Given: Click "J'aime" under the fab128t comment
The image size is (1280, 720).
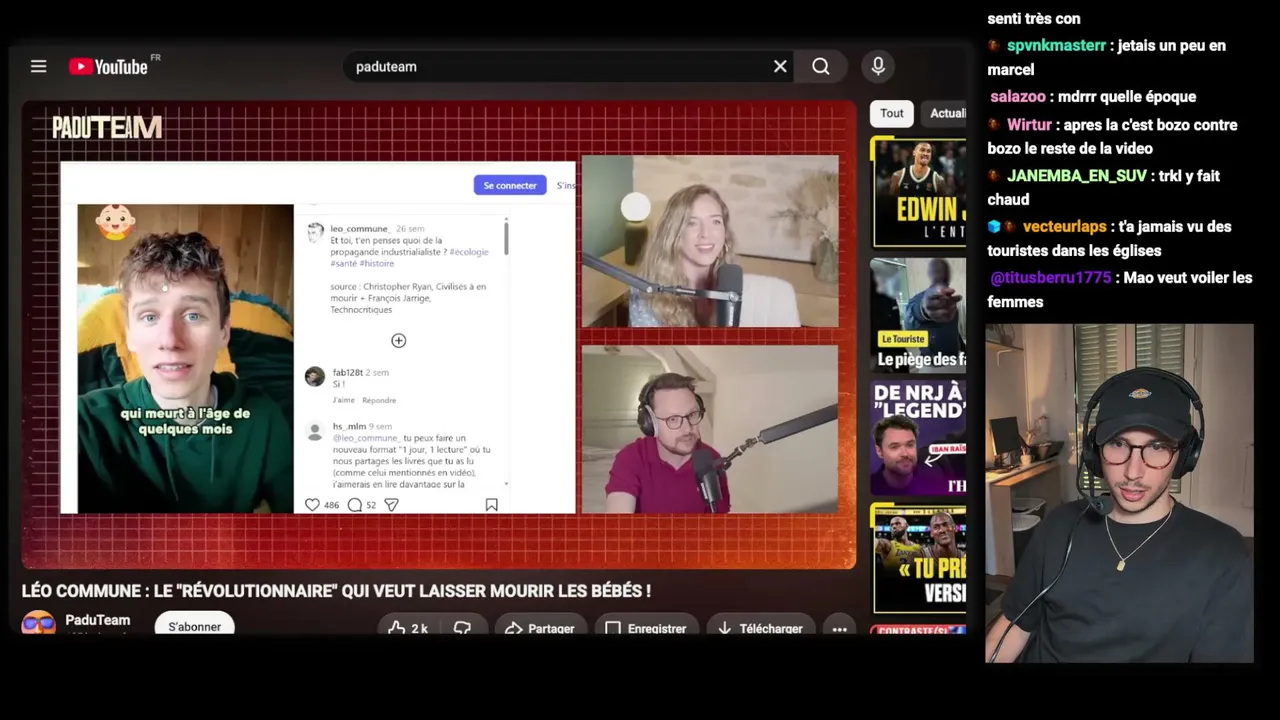Looking at the screenshot, I should coord(343,400).
